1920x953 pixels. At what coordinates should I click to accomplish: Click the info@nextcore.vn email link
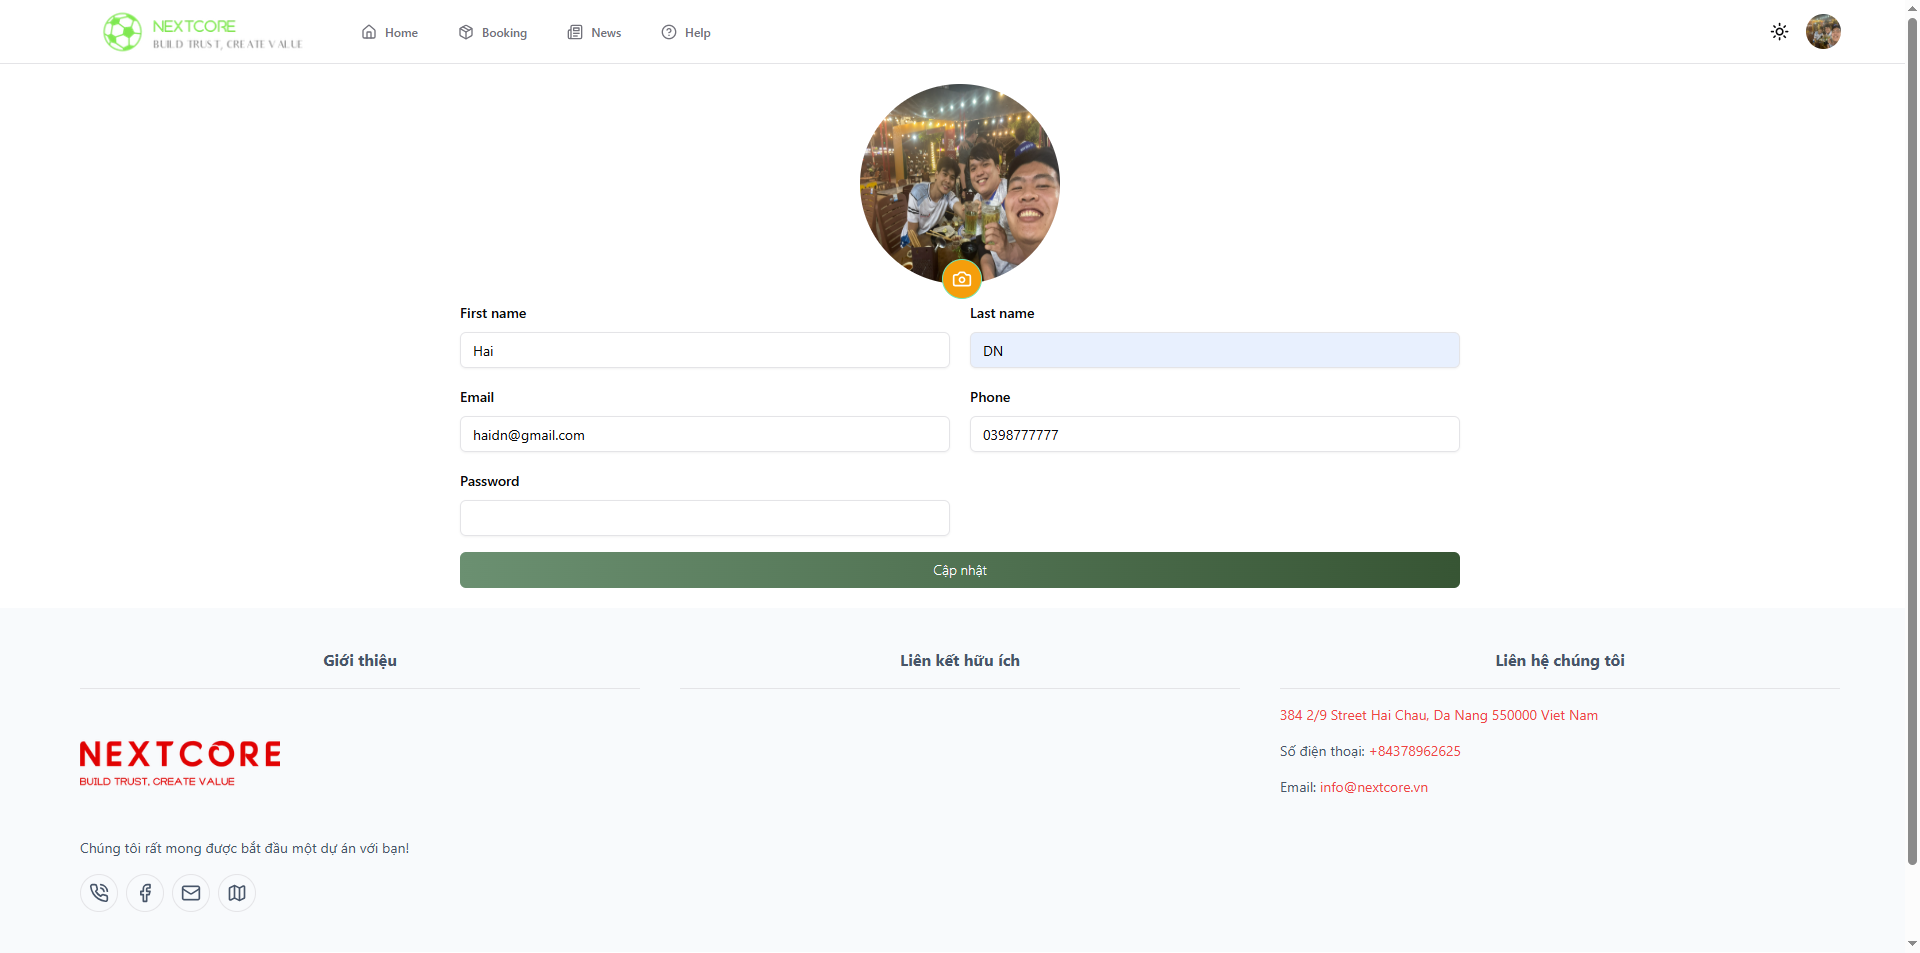pyautogui.click(x=1373, y=787)
